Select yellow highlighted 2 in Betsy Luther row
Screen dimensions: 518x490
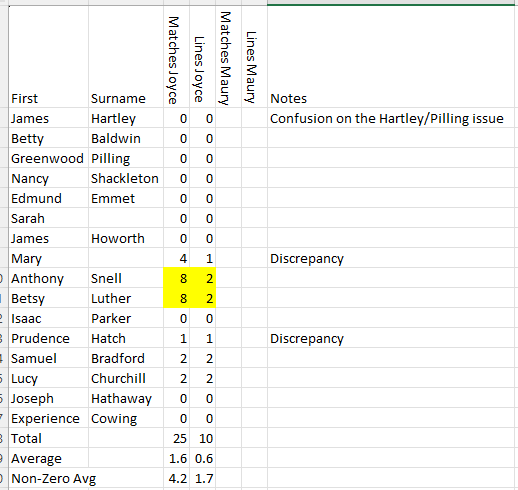point(203,298)
